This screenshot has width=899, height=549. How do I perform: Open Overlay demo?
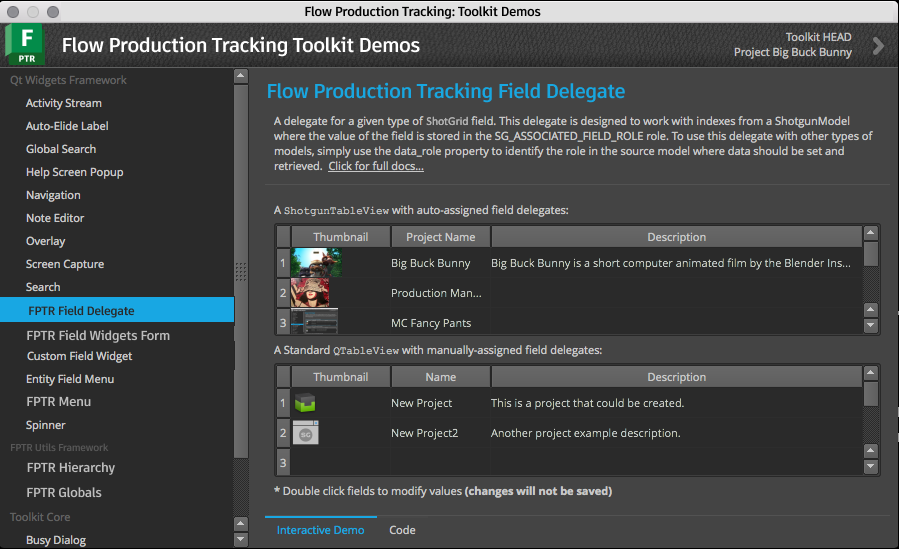tap(45, 241)
